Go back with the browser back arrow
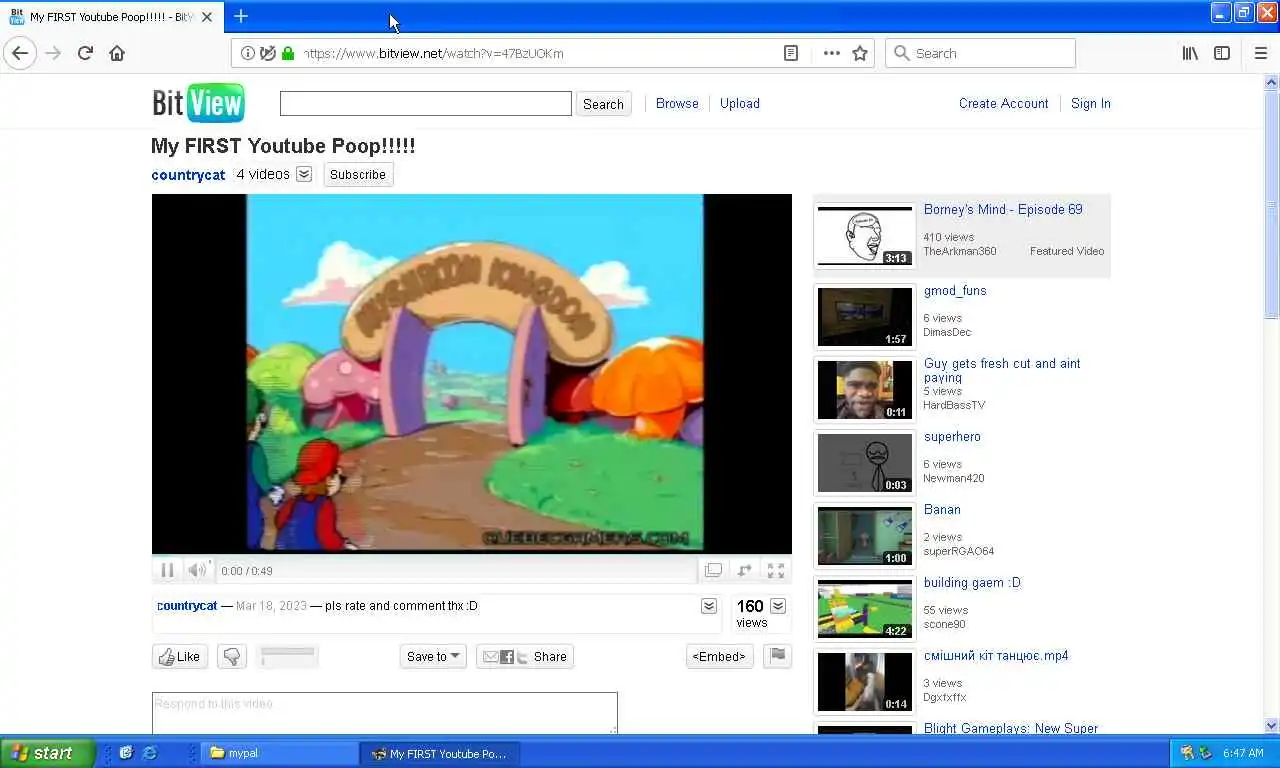This screenshot has width=1280, height=768. pos(20,53)
